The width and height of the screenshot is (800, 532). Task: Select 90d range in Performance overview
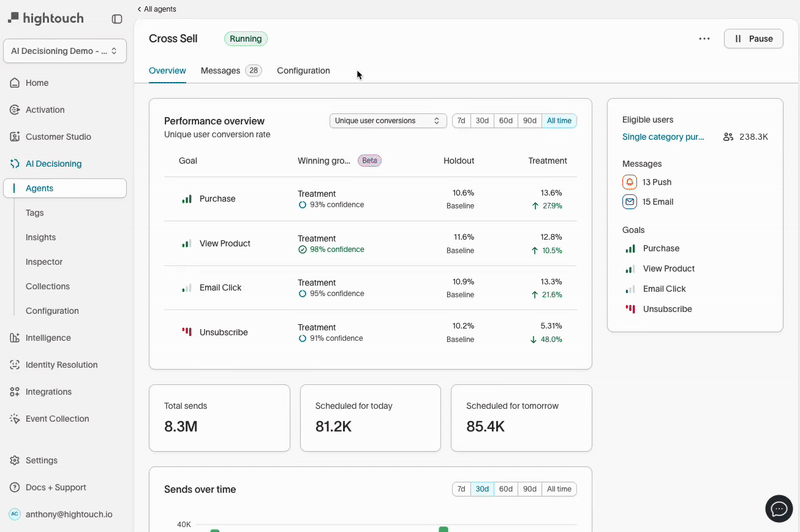click(x=529, y=121)
